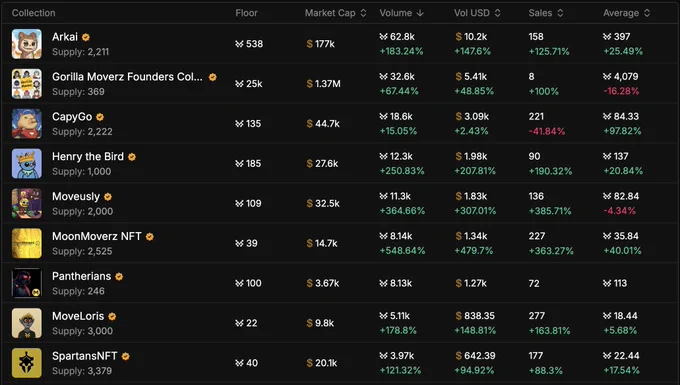Click the Floor column header
This screenshot has height=385, width=680.
coord(246,13)
